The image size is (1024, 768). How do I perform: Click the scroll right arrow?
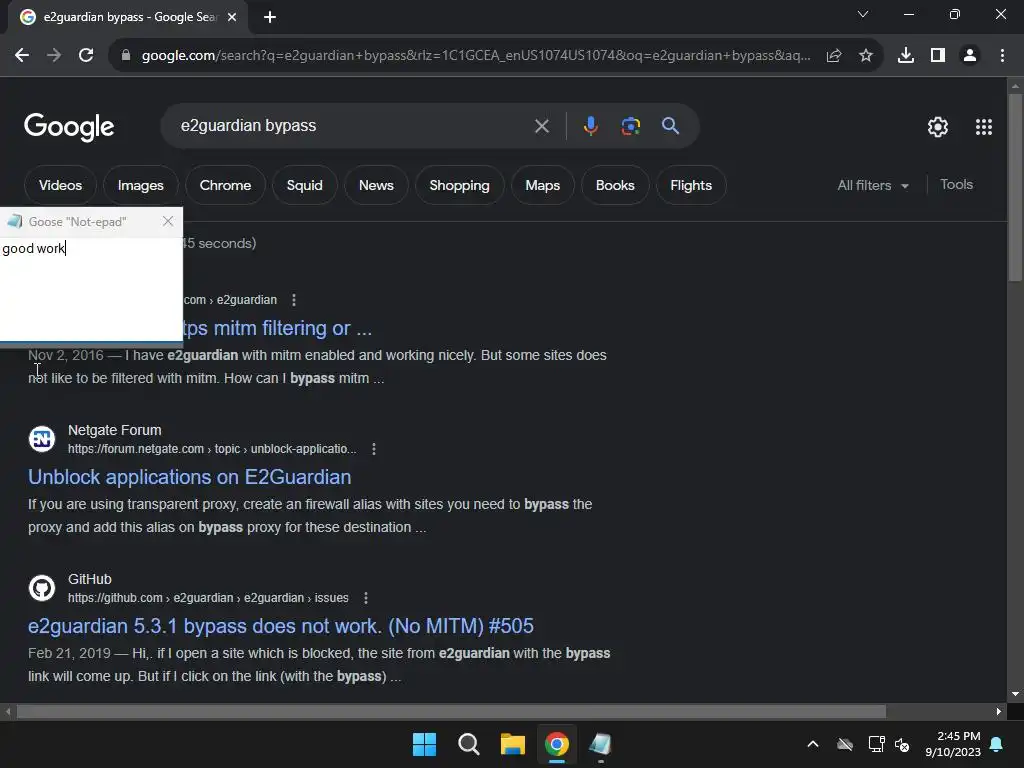(999, 711)
